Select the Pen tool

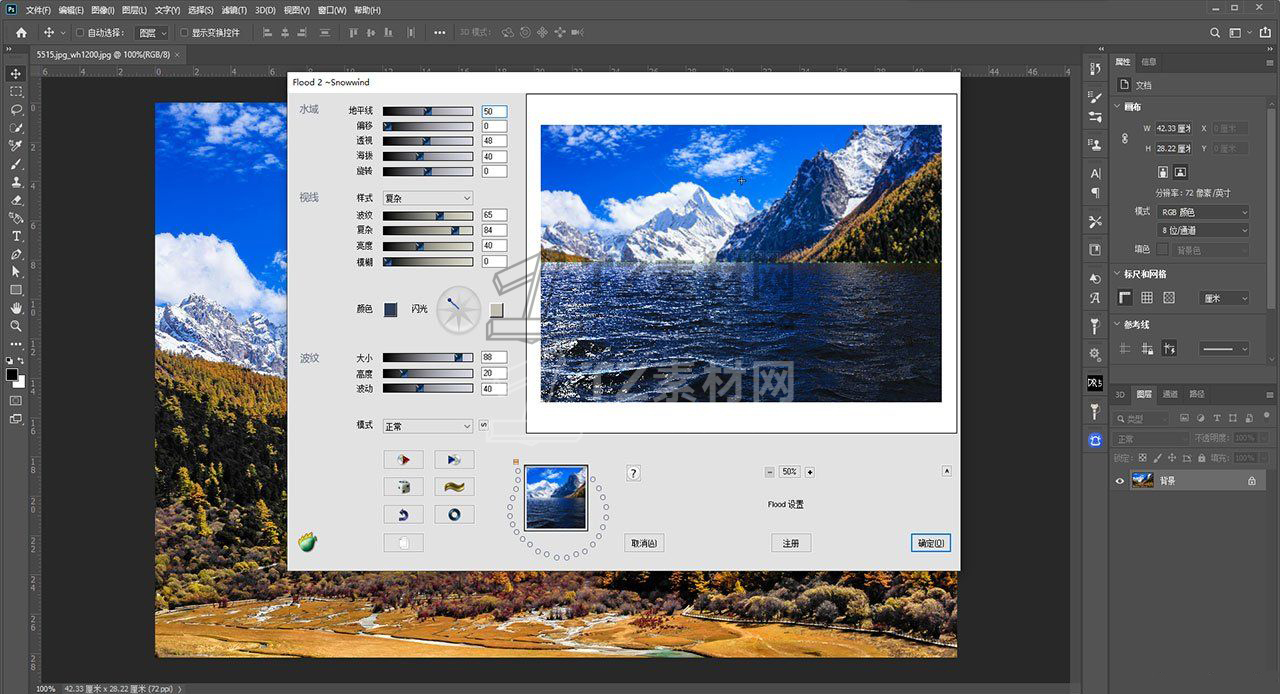[x=16, y=254]
